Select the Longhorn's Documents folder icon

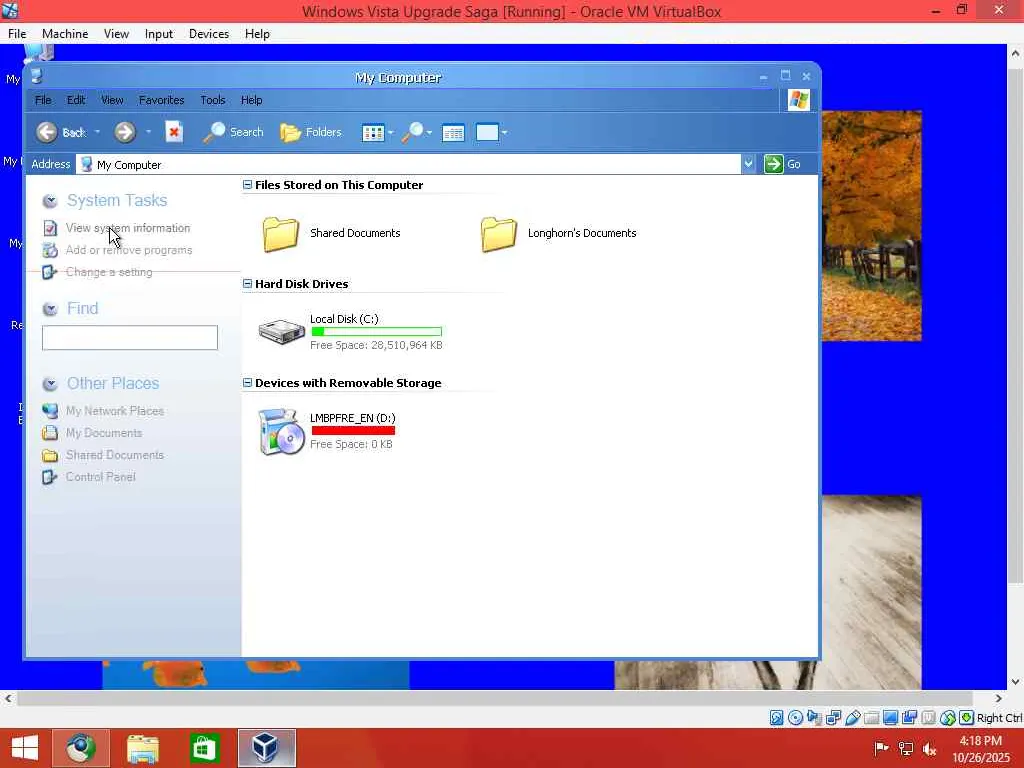pos(499,234)
